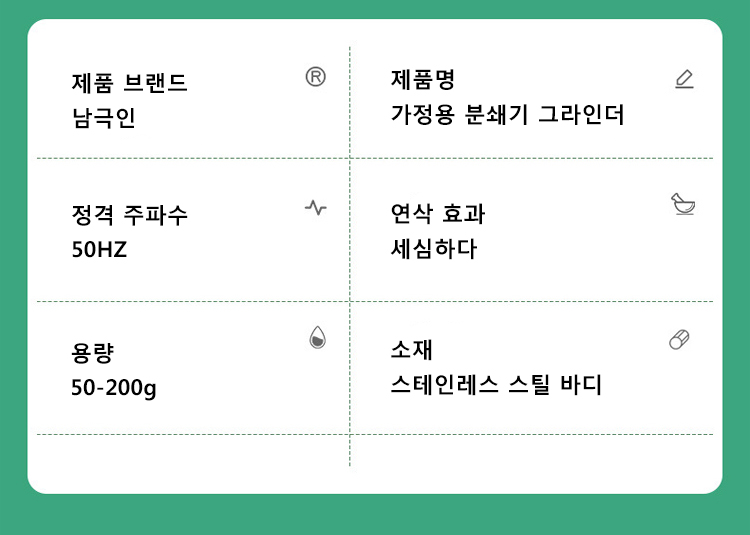Click the 남극인 brand name text

point(103,118)
